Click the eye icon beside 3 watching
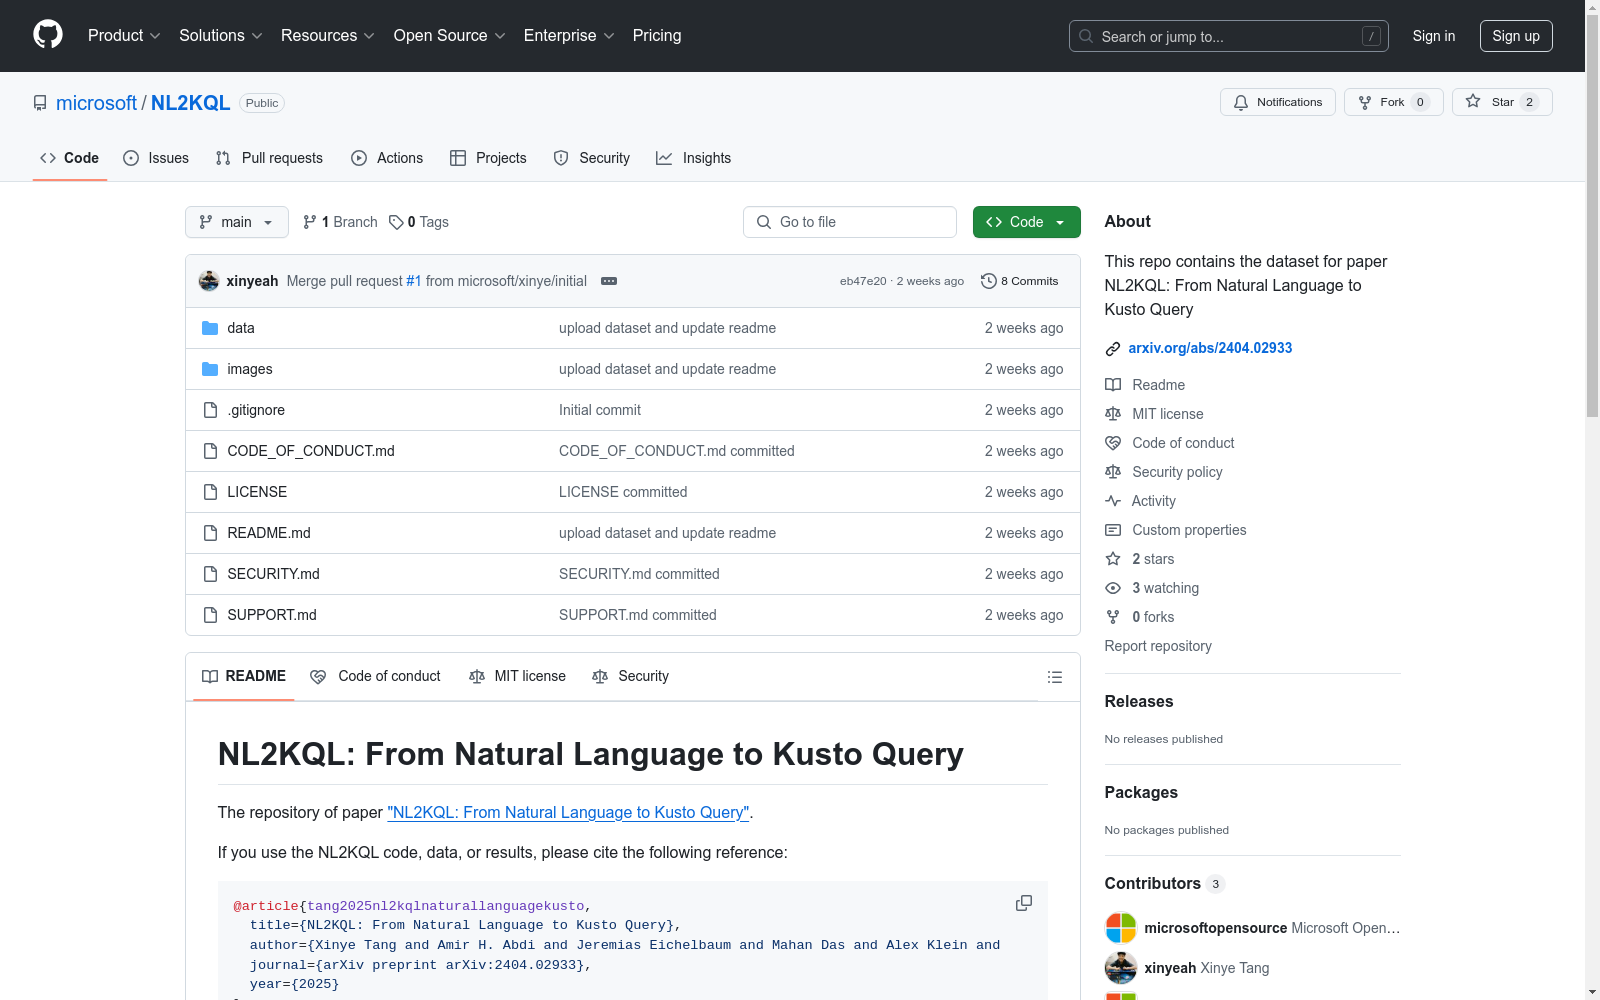 pyautogui.click(x=1113, y=588)
